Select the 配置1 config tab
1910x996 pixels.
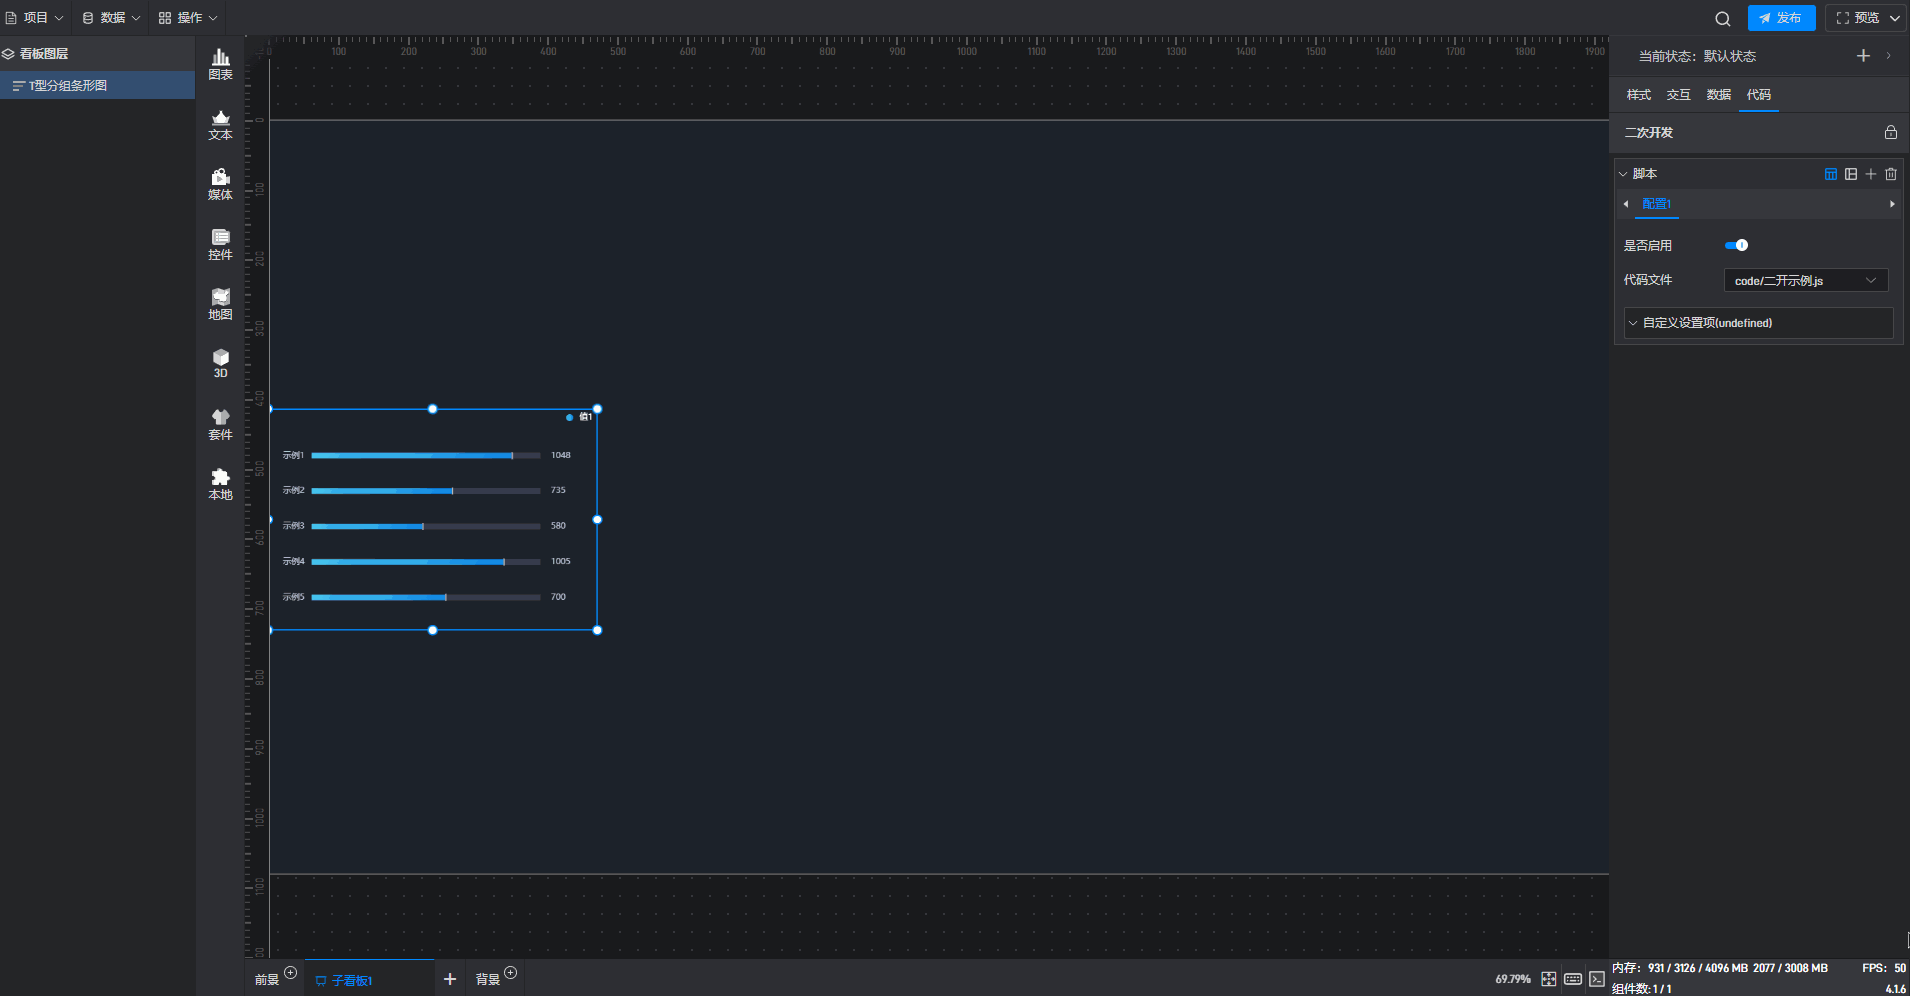tap(1656, 204)
